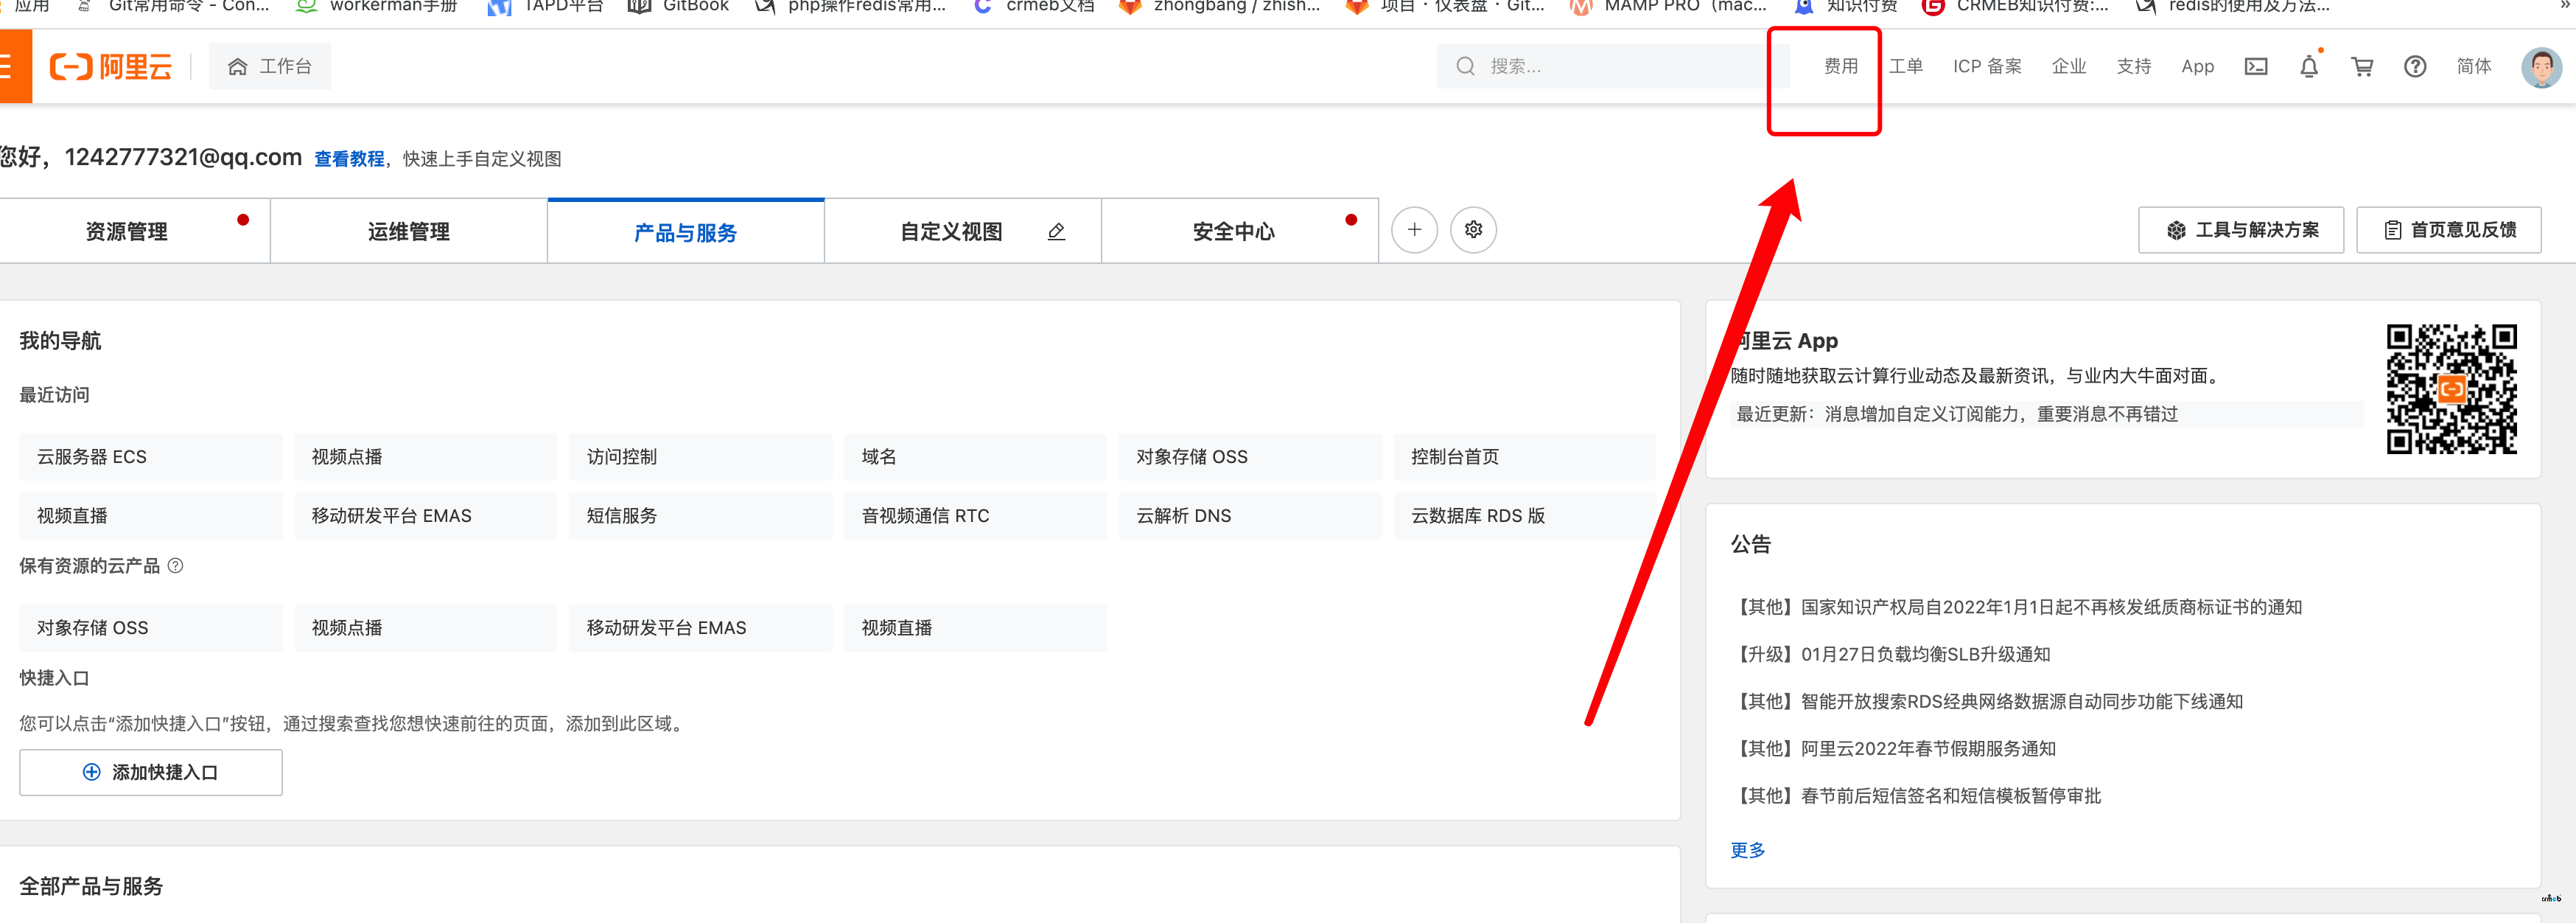Screen dimensions: 2576x923
Task: Open the 工单 menu
Action: pyautogui.click(x=1905, y=66)
